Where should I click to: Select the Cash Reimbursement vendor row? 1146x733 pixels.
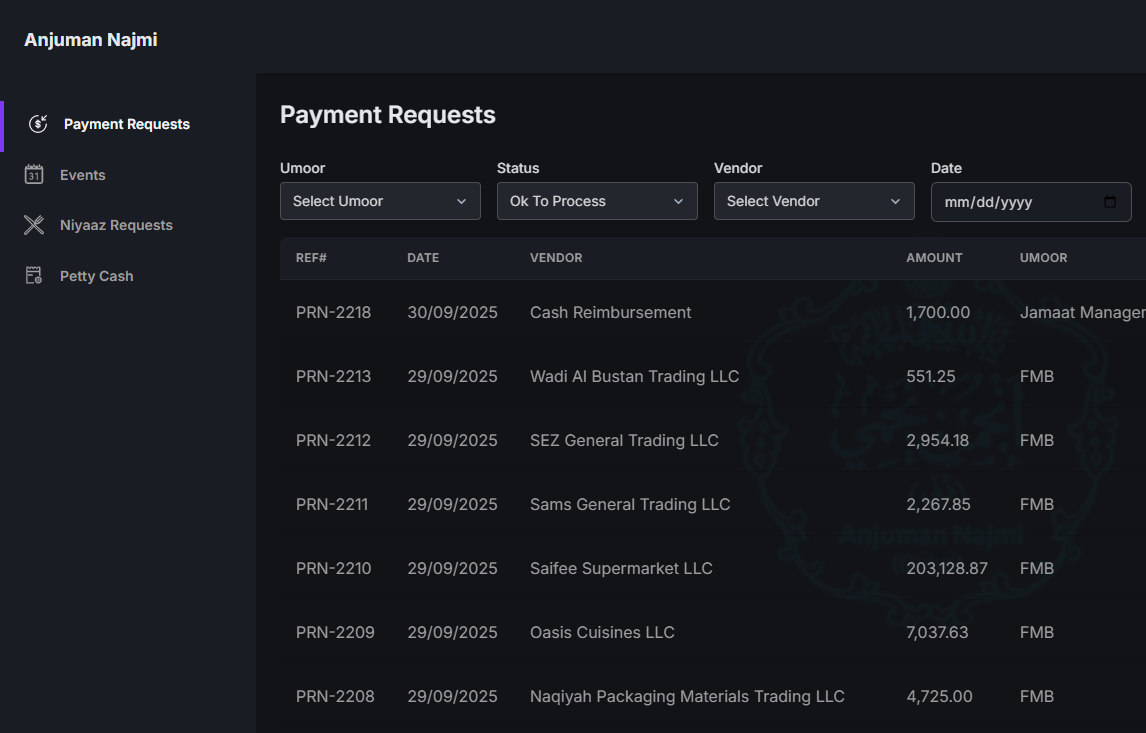(x=610, y=312)
